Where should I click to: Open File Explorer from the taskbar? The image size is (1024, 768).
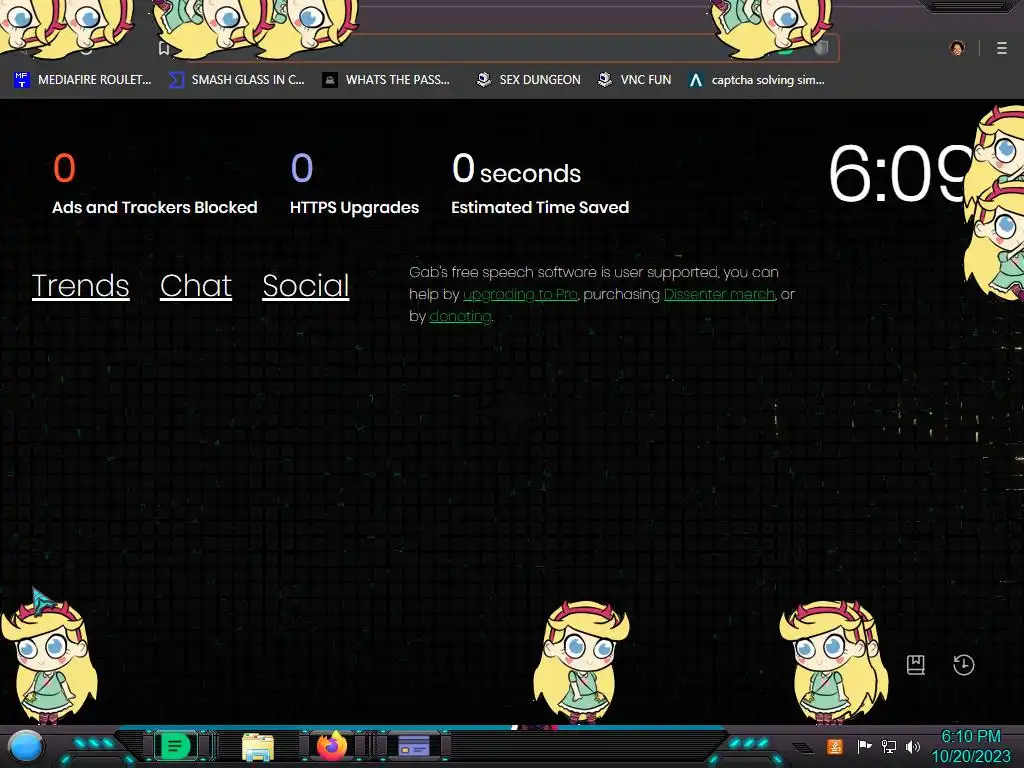[x=258, y=746]
